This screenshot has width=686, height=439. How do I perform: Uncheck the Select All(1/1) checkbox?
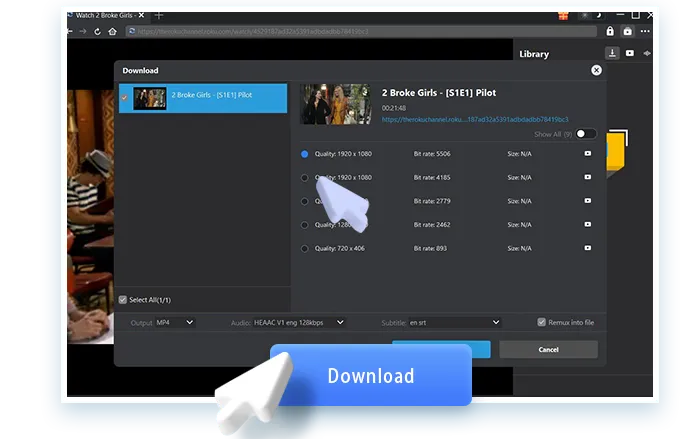tap(122, 300)
